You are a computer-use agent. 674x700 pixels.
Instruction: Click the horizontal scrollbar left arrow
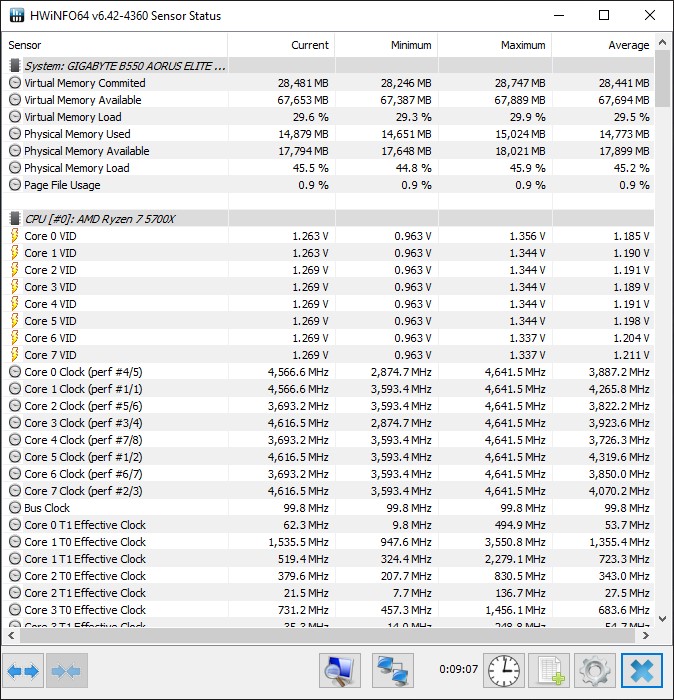point(11,635)
